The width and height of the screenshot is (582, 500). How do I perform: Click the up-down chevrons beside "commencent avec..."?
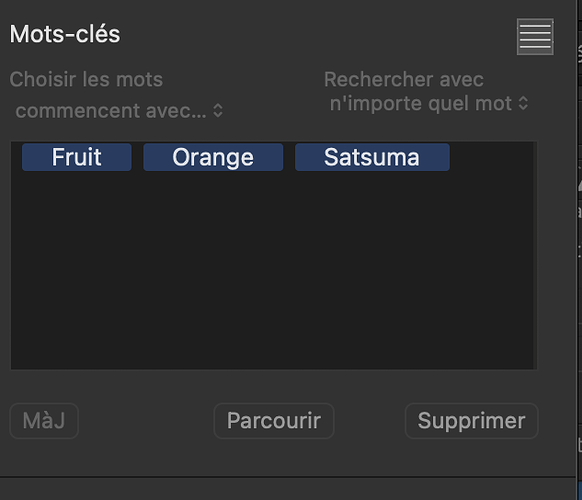(x=218, y=111)
